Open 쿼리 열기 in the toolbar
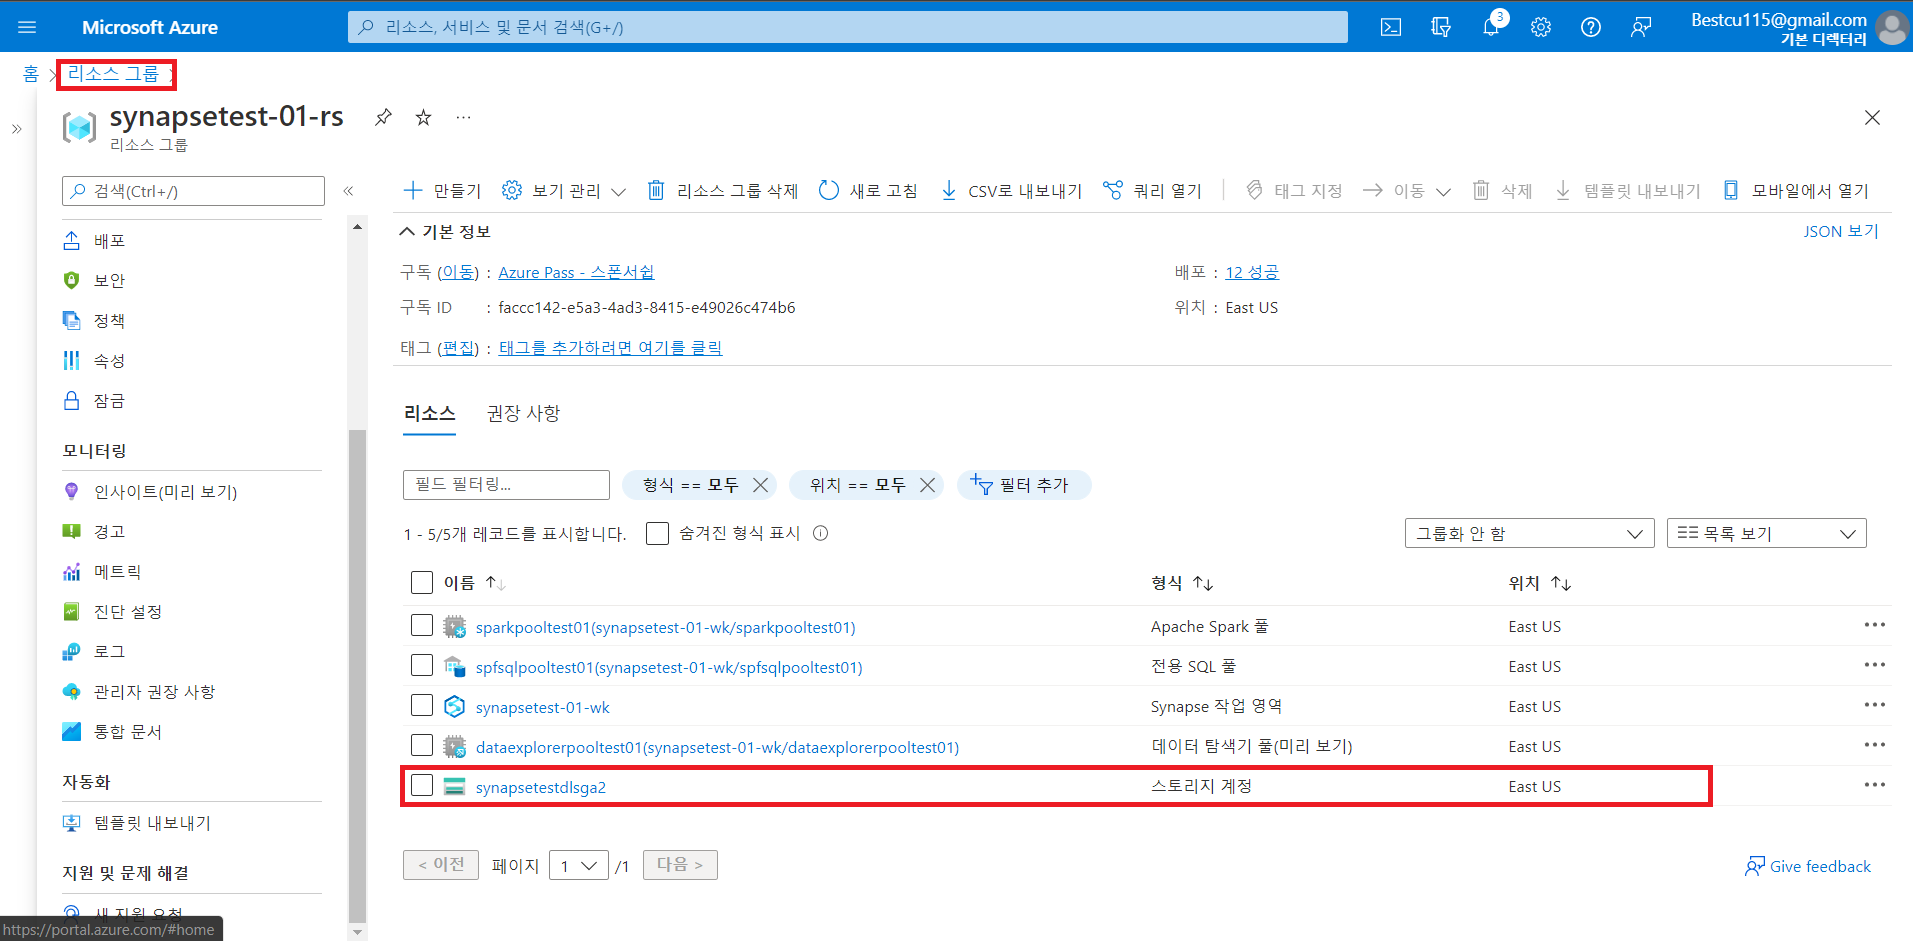 click(x=1152, y=191)
